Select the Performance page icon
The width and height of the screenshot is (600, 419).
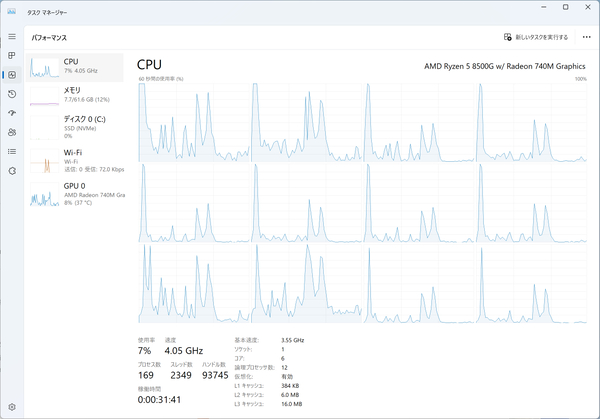[x=12, y=75]
